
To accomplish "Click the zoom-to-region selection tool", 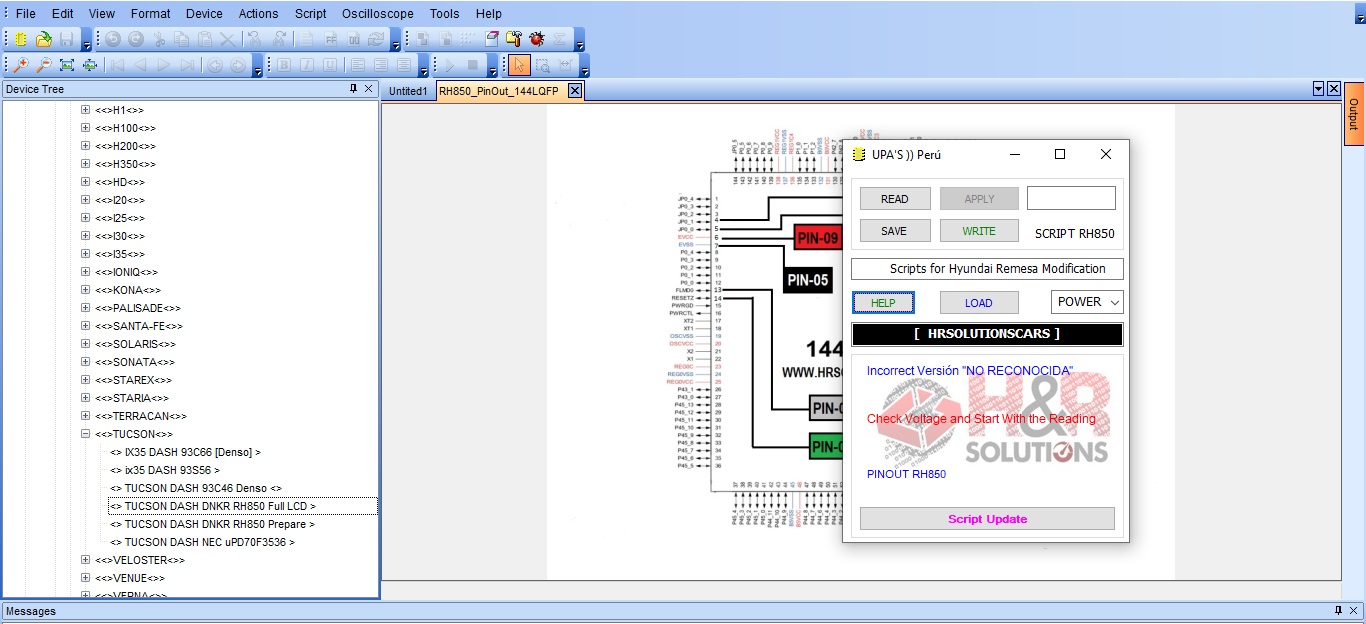I will coord(542,65).
